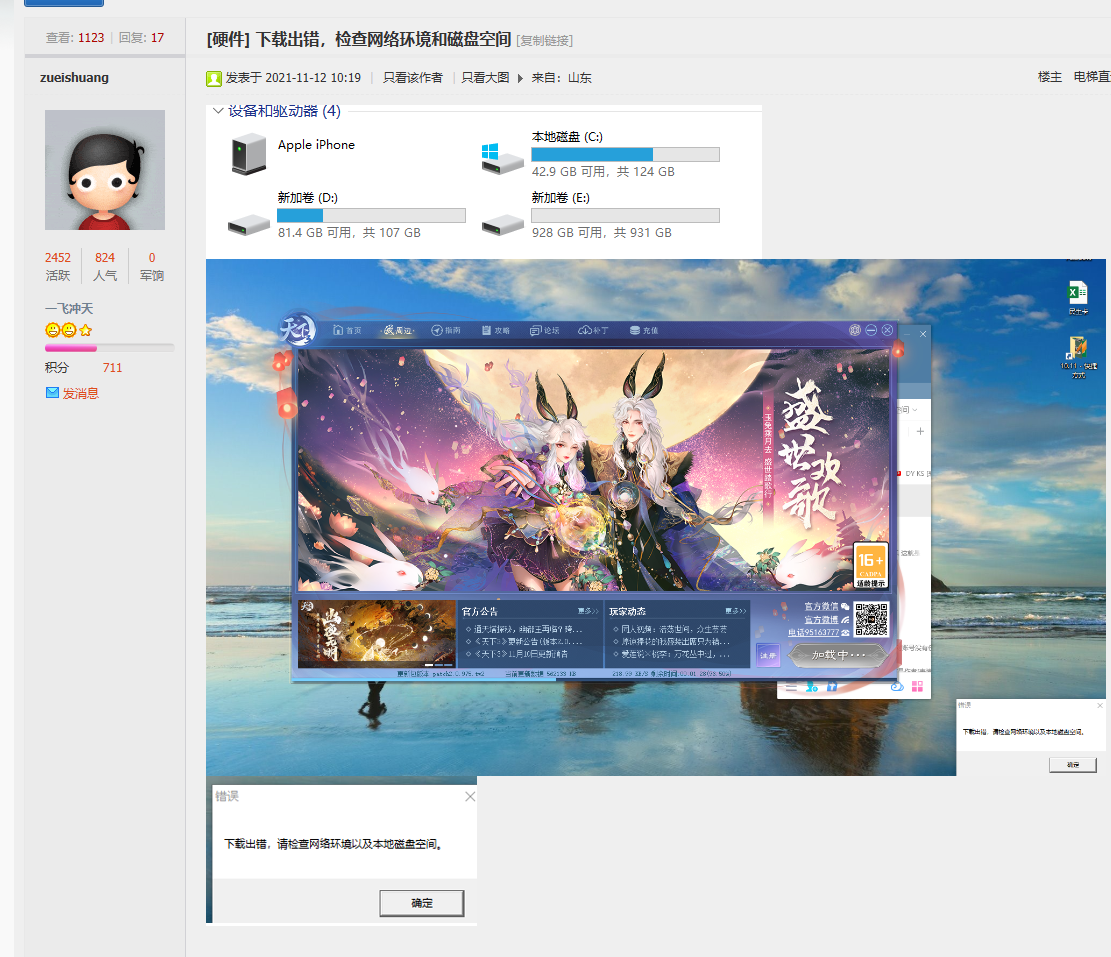Click the blue cloud icon in the background window
This screenshot has height=957, width=1111.
pyautogui.click(x=896, y=686)
